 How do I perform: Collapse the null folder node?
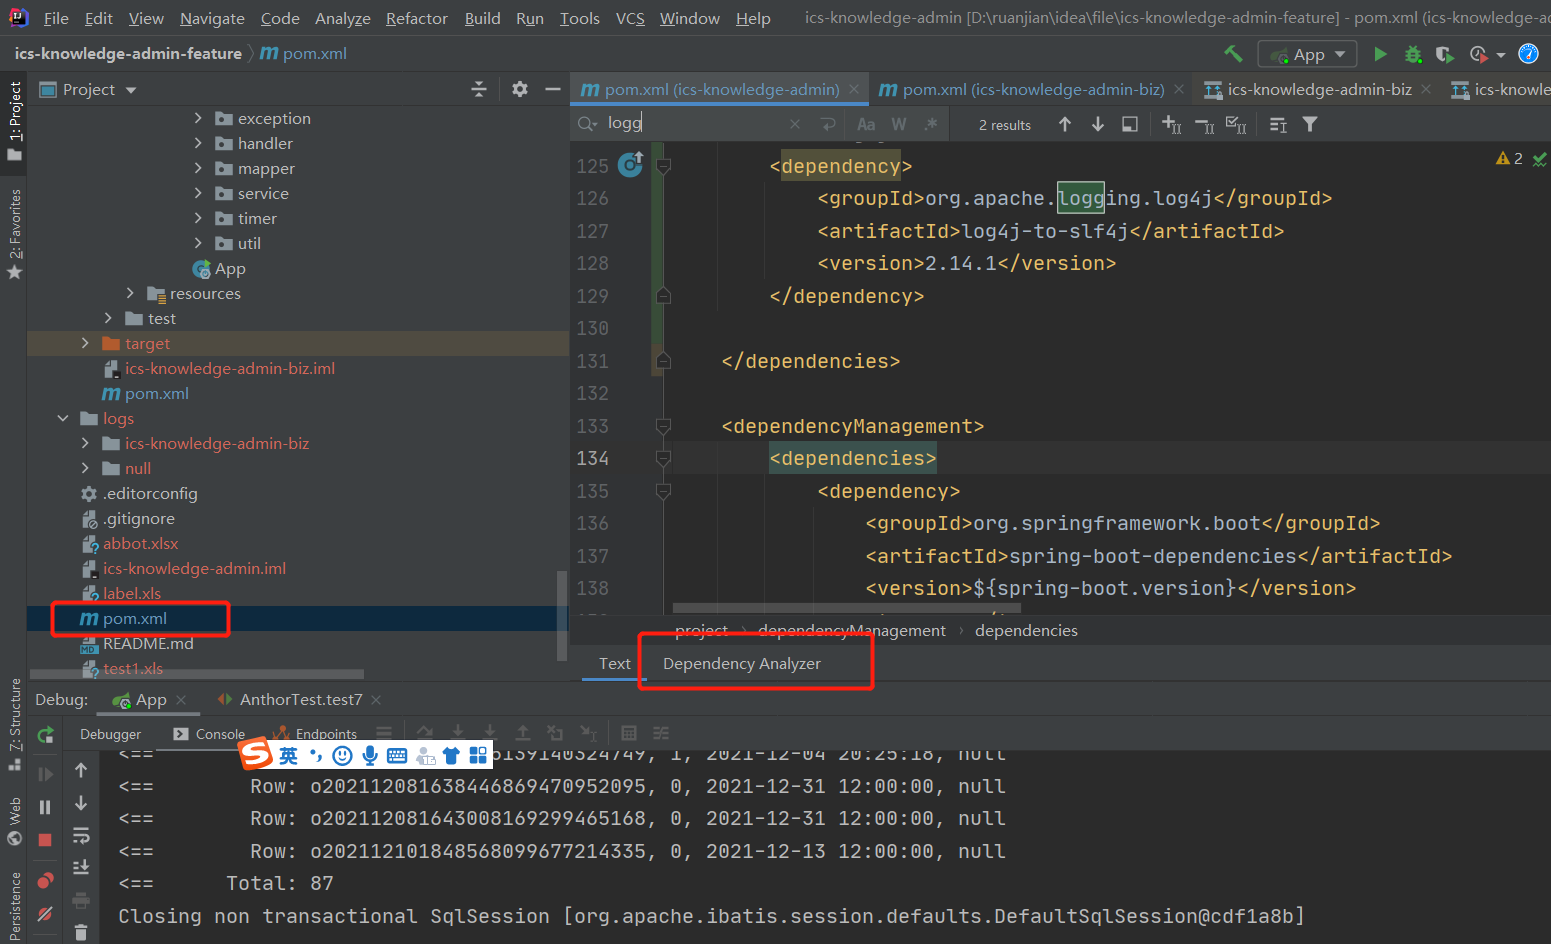click(x=85, y=468)
